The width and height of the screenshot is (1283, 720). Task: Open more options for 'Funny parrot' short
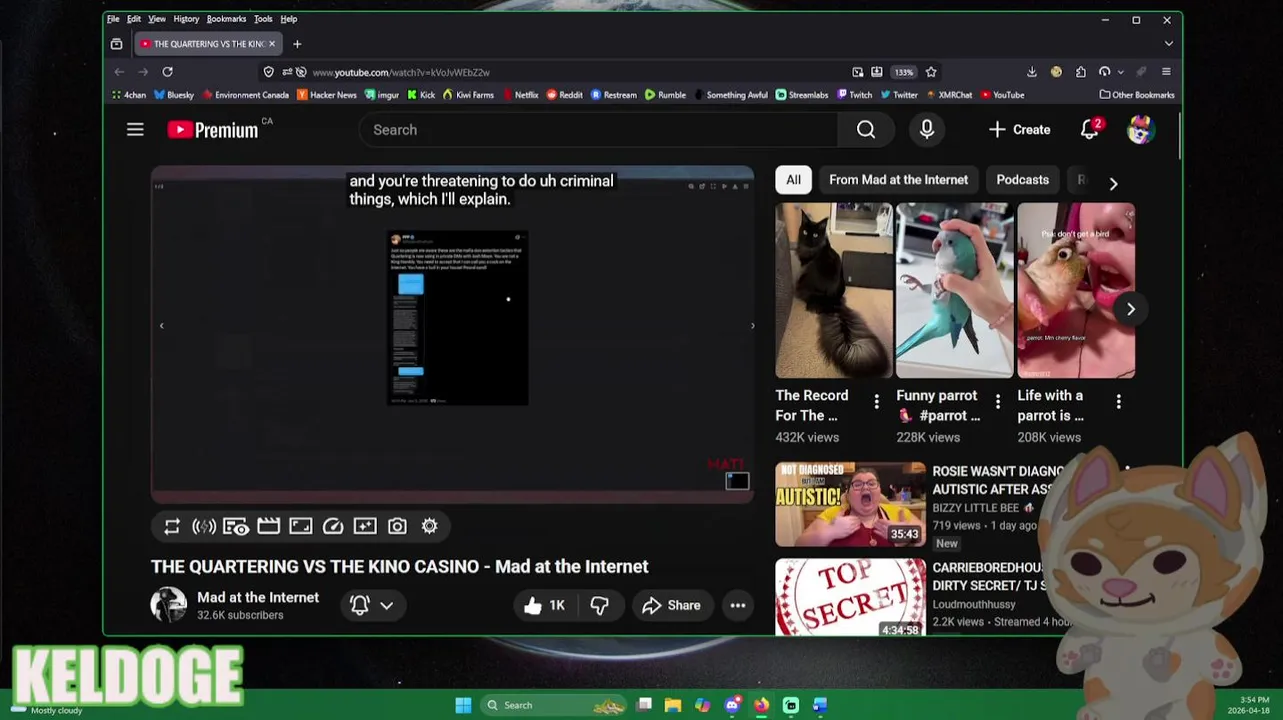[x=998, y=401]
